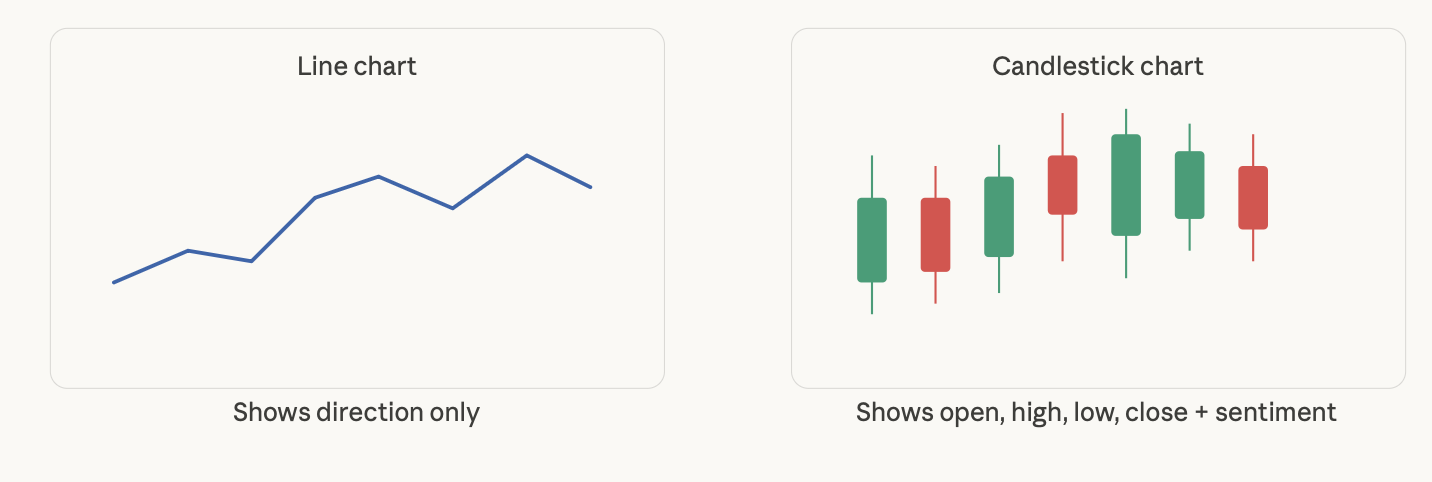This screenshot has width=1432, height=482.
Task: Select the upper wick of tallest green candle
Action: (x=1126, y=121)
